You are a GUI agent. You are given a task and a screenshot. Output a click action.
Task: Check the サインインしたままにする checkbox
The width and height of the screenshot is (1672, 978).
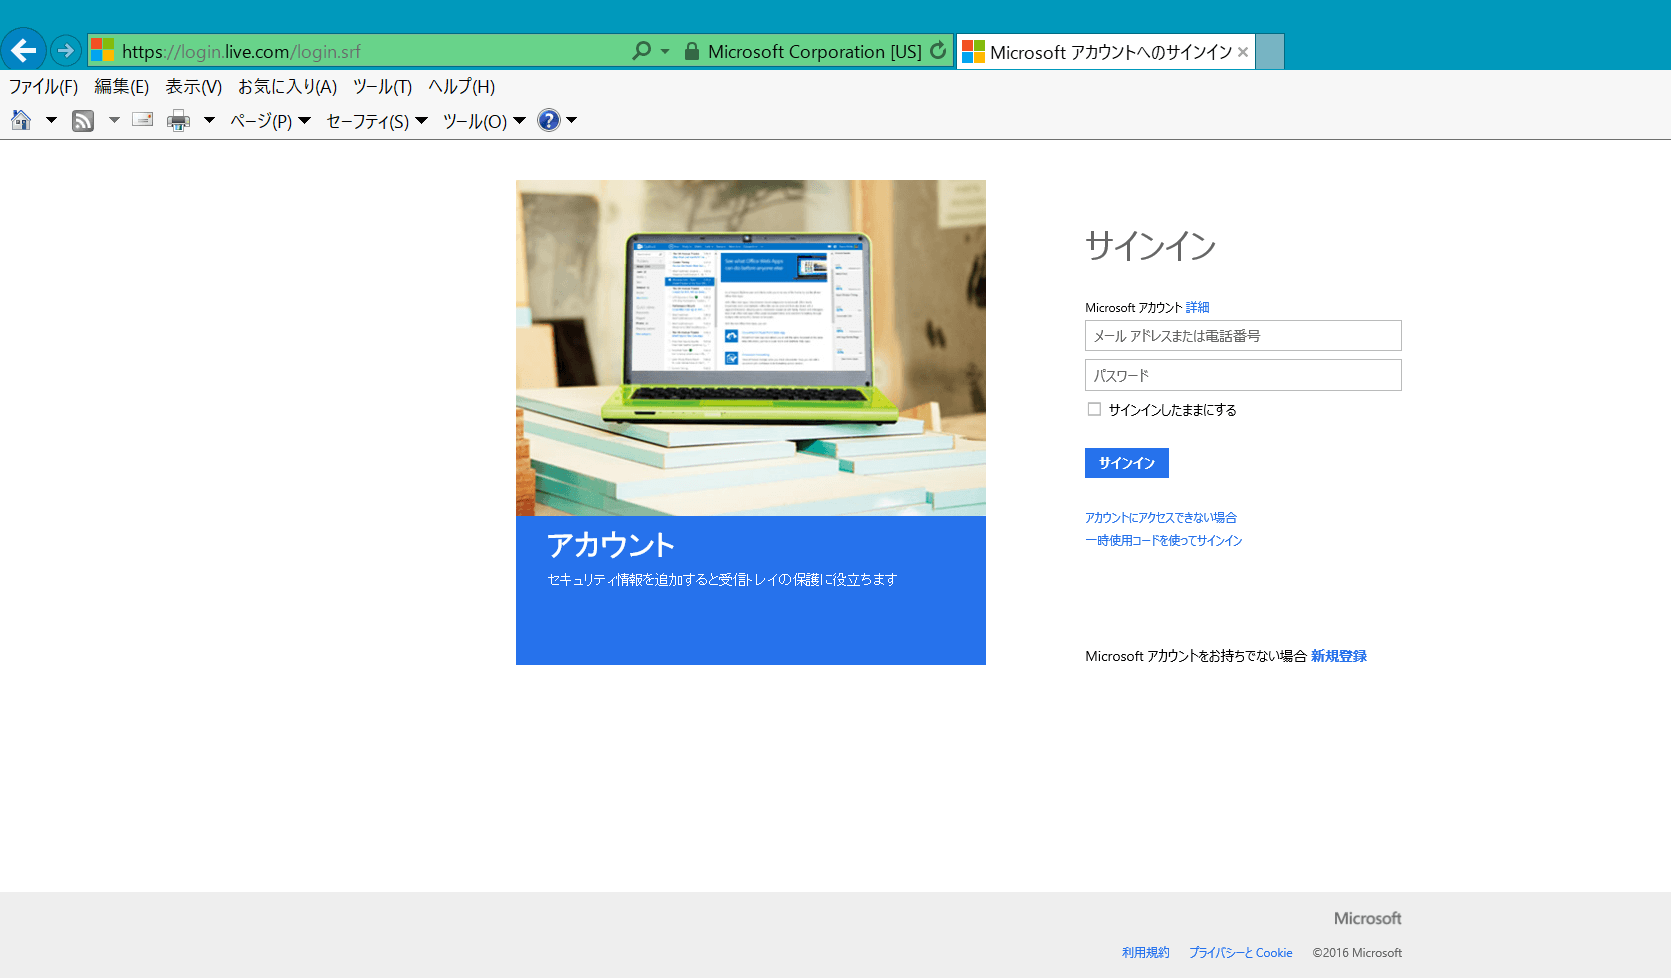[x=1094, y=409]
